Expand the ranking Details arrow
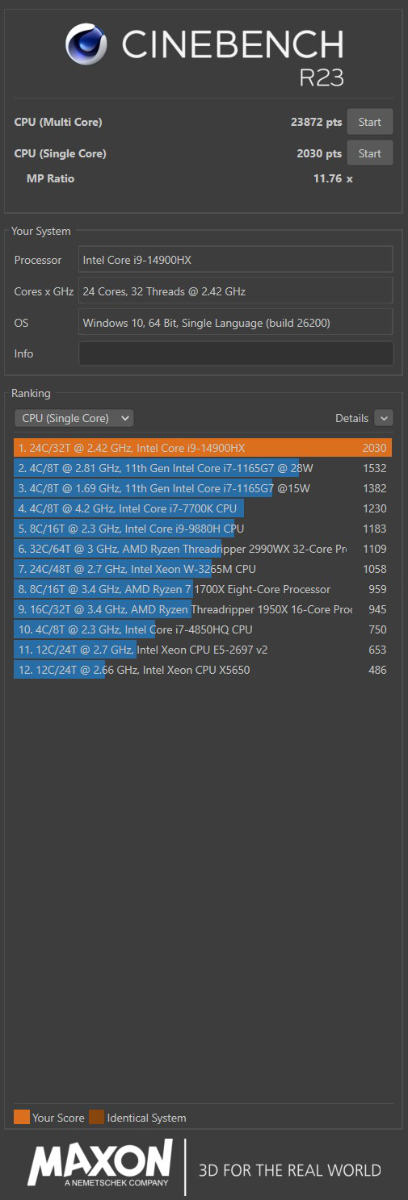The height and width of the screenshot is (1200, 408). (x=384, y=418)
